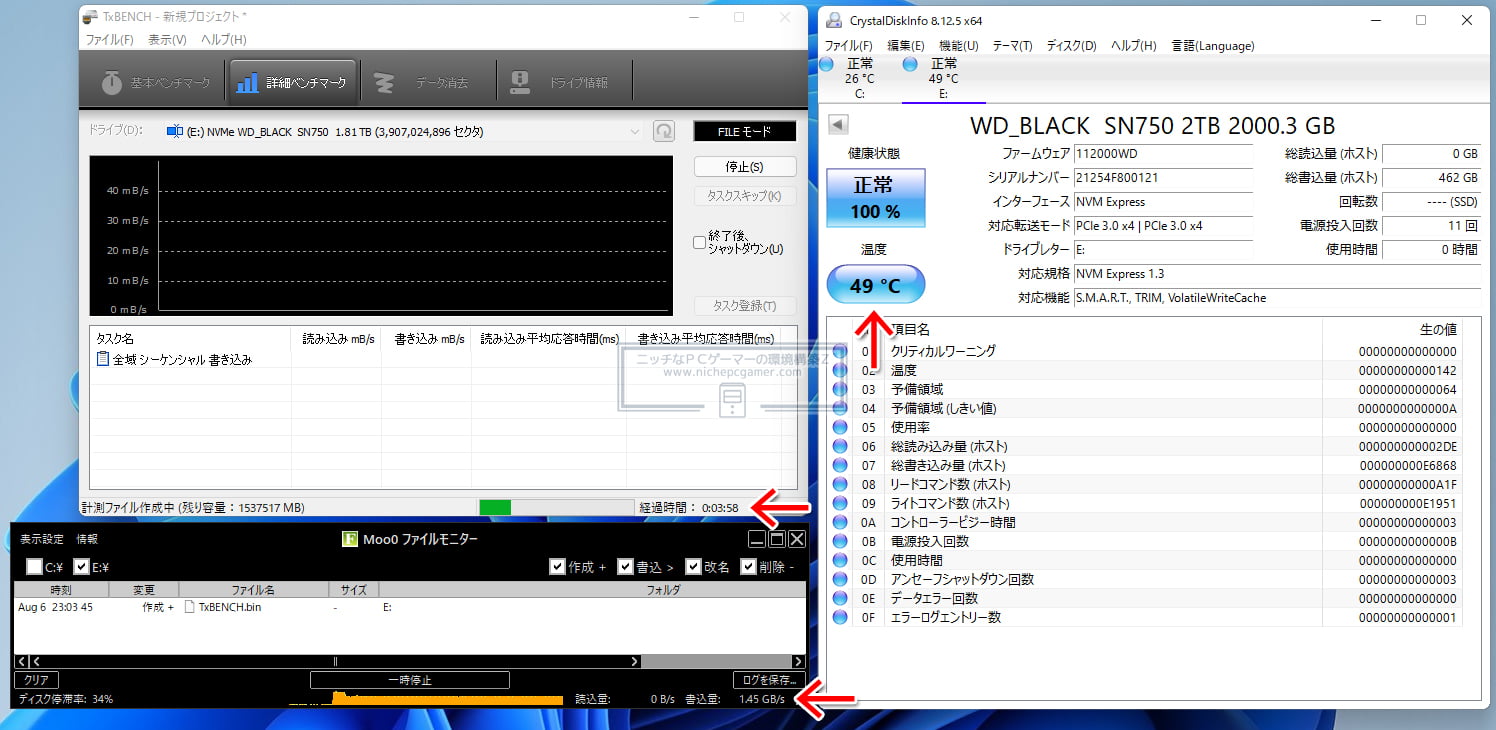Viewport: 1496px width, 730px height.
Task: Open CrystalDiskInfo 機能(U) menu
Action: (x=958, y=46)
